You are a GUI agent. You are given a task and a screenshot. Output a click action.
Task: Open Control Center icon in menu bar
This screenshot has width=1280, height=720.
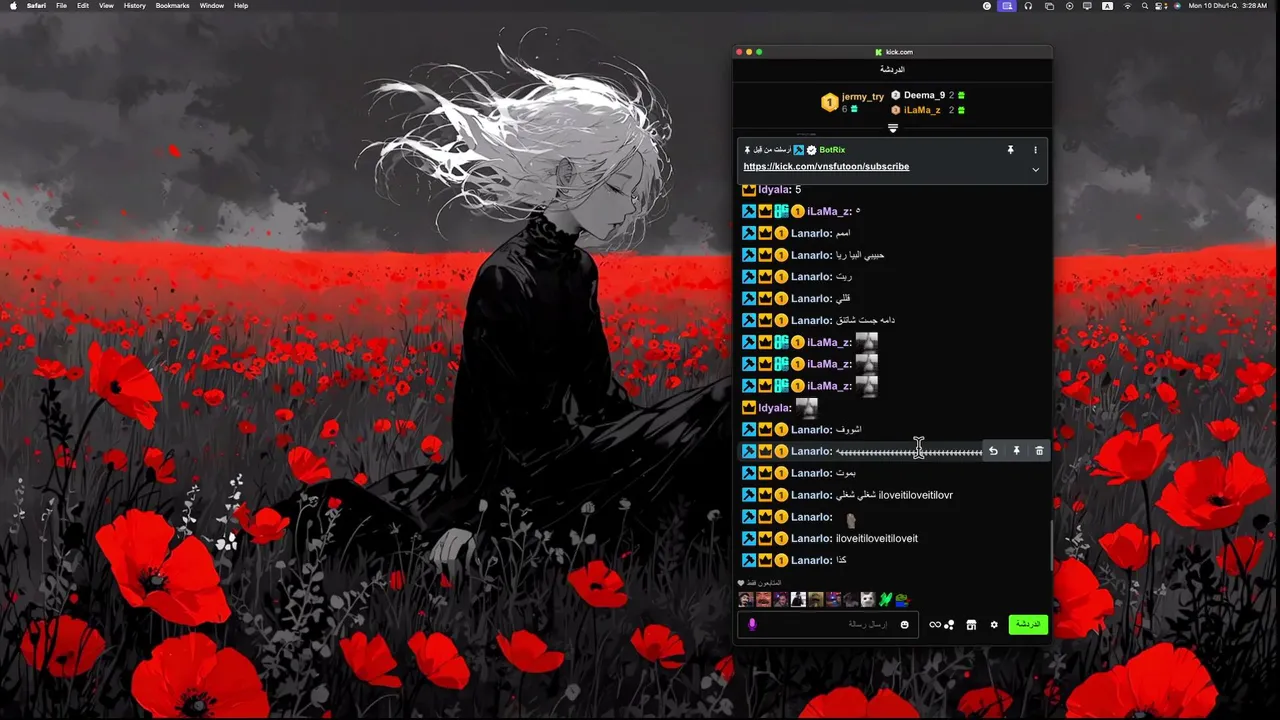point(1161,6)
